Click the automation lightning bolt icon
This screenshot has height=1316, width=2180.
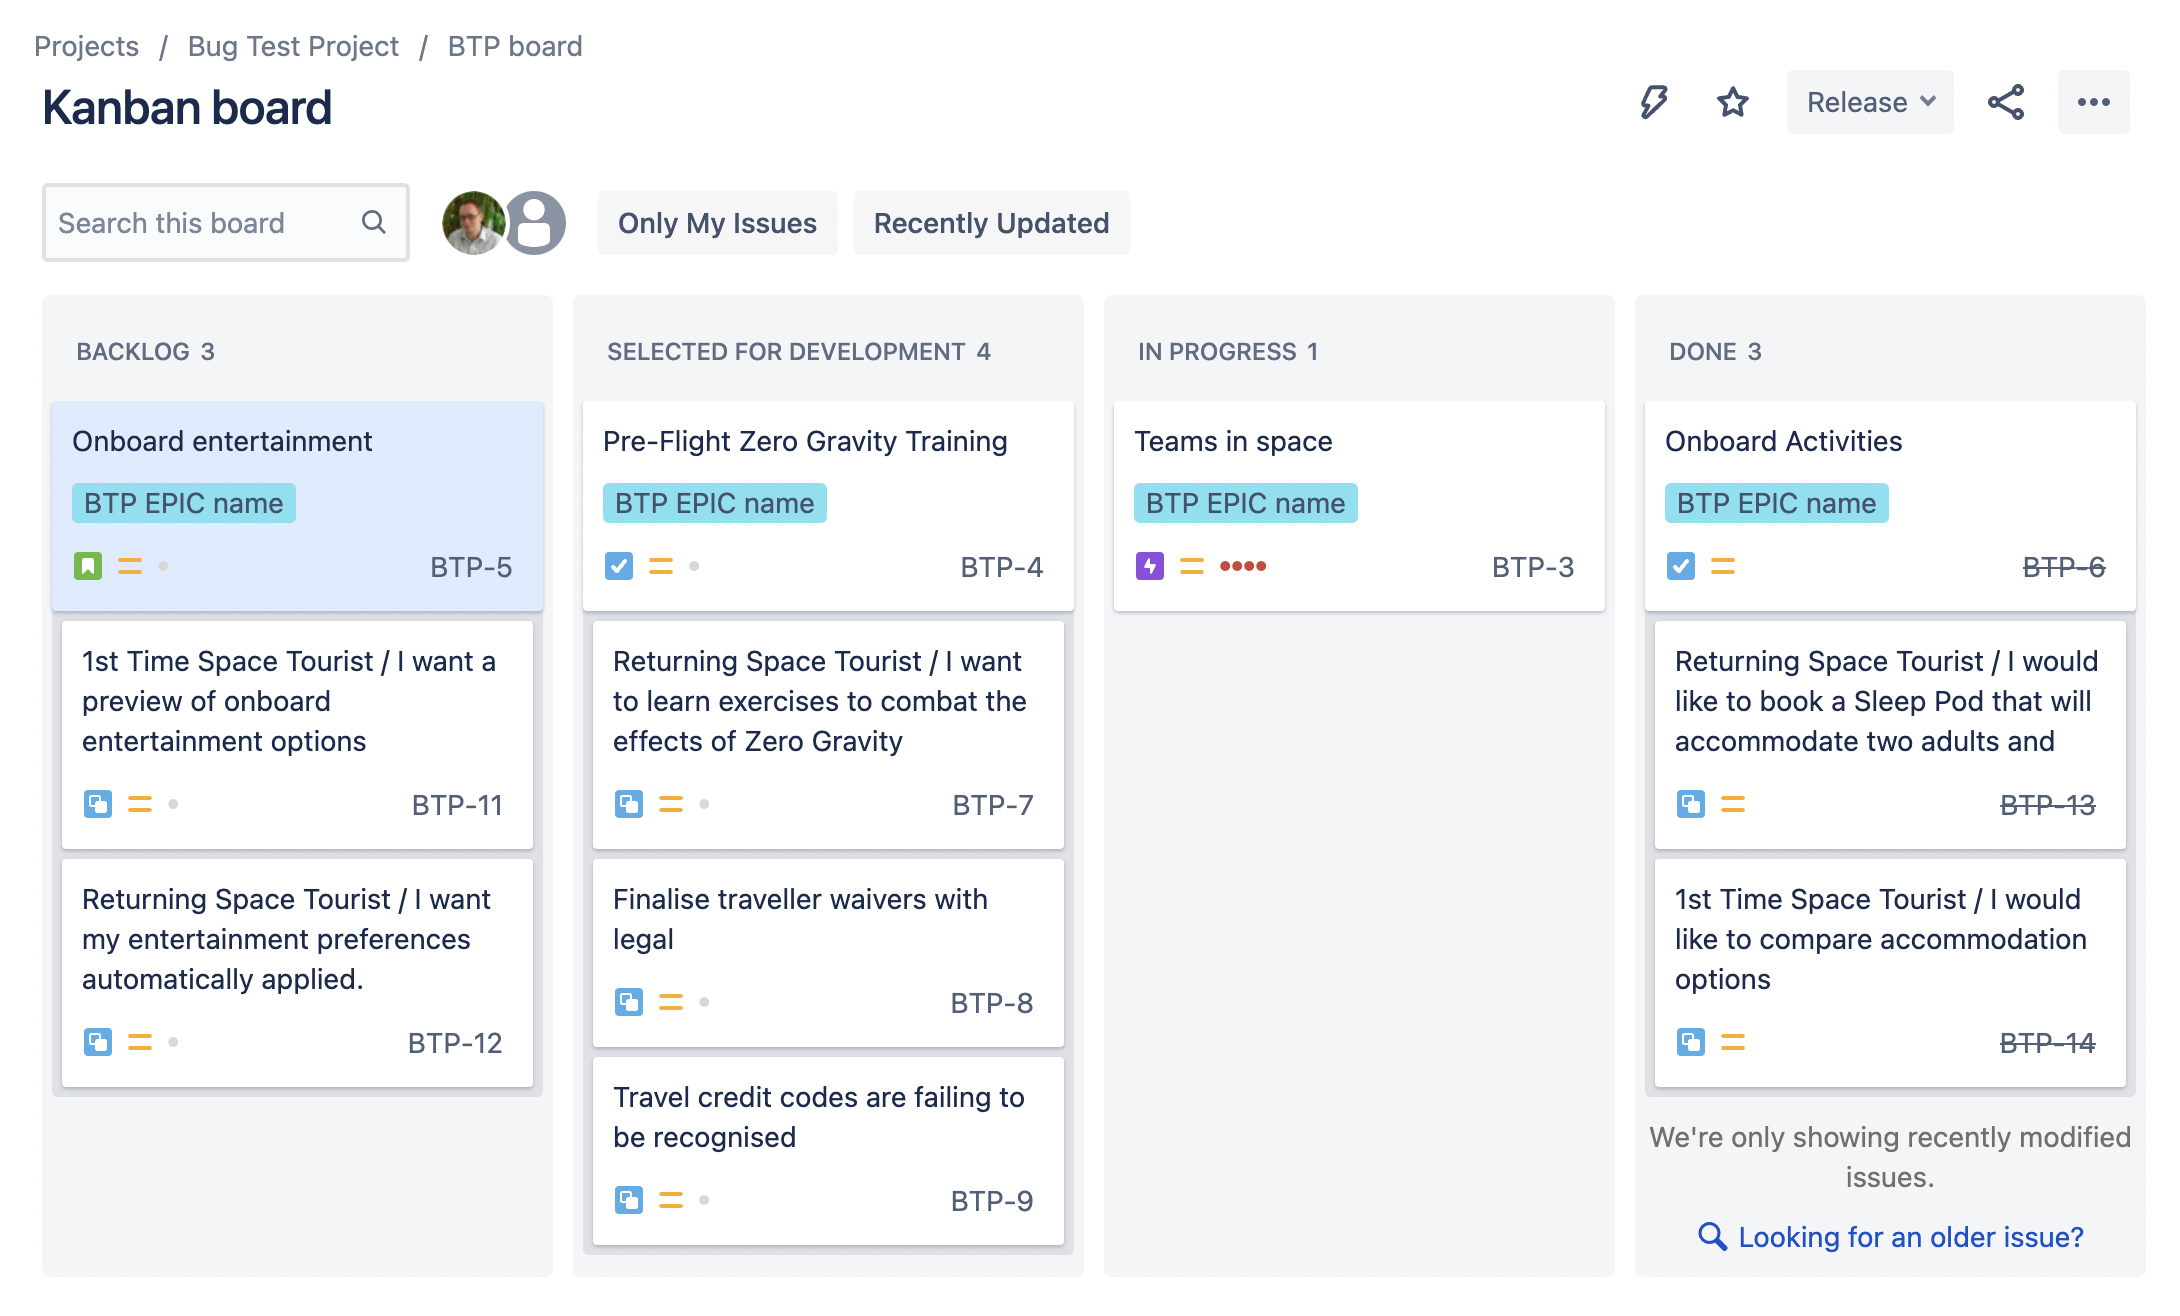1654,102
